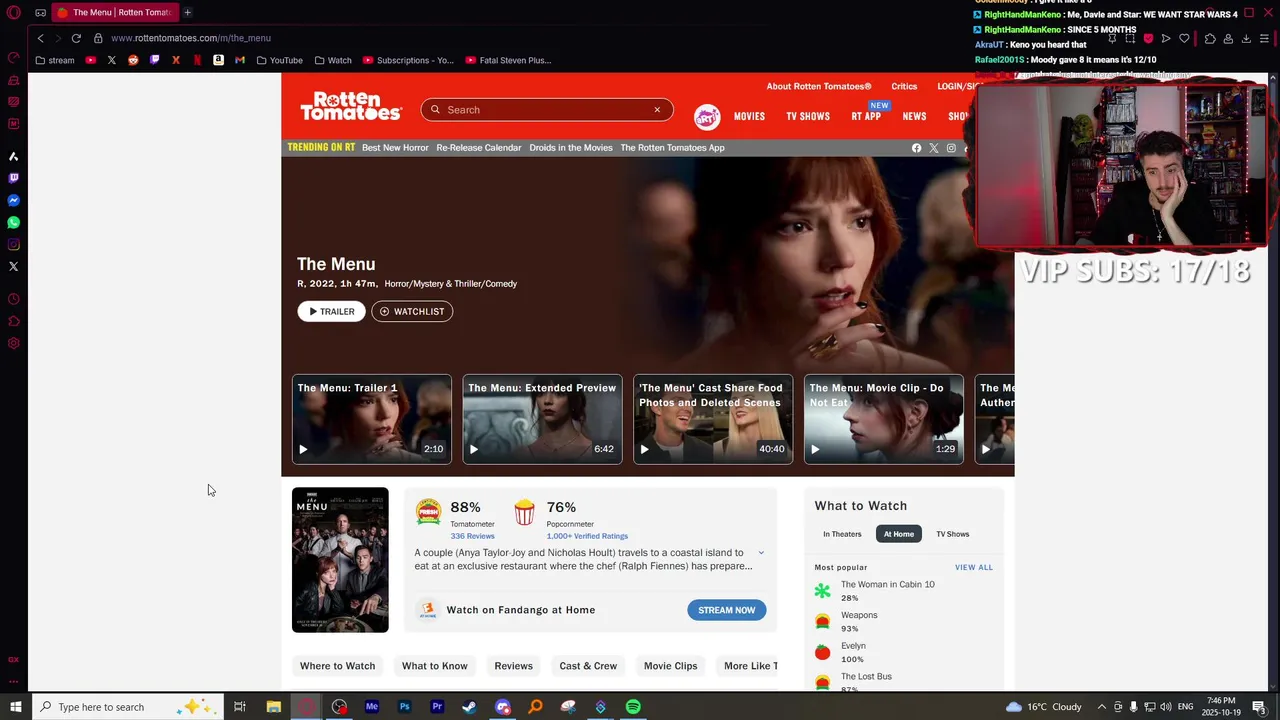Reload the Rotten Tomatoes page
This screenshot has width=1280, height=720.
coord(76,38)
